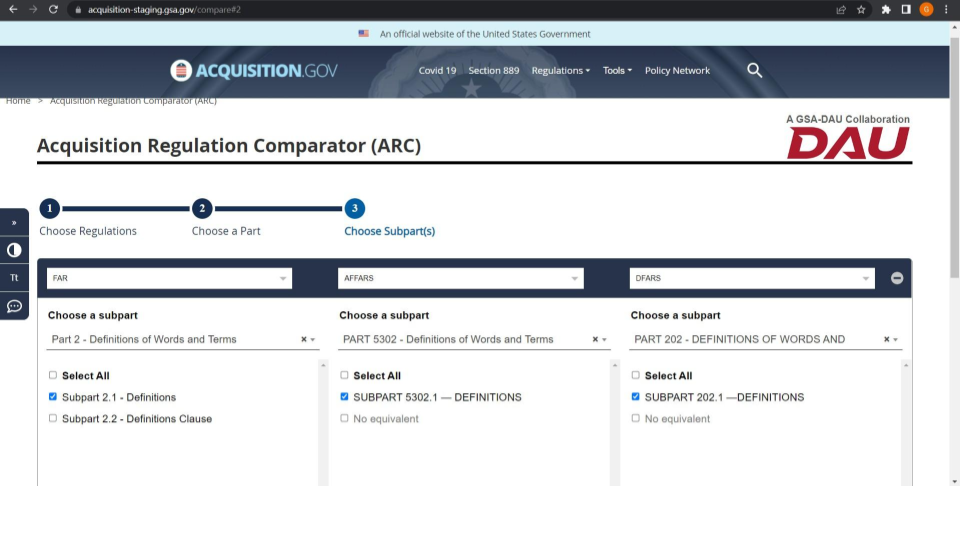Open the Tools menu
Image resolution: width=960 pixels, height=540 pixels.
617,71
